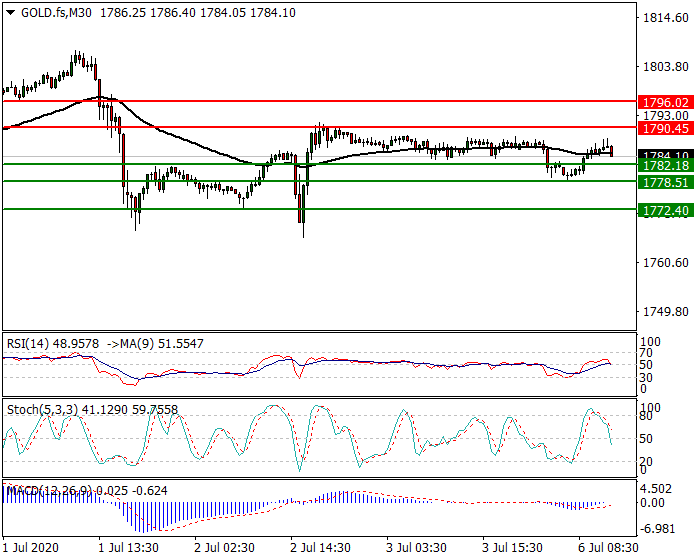Select the 1790.45 resistance price label

666,129
